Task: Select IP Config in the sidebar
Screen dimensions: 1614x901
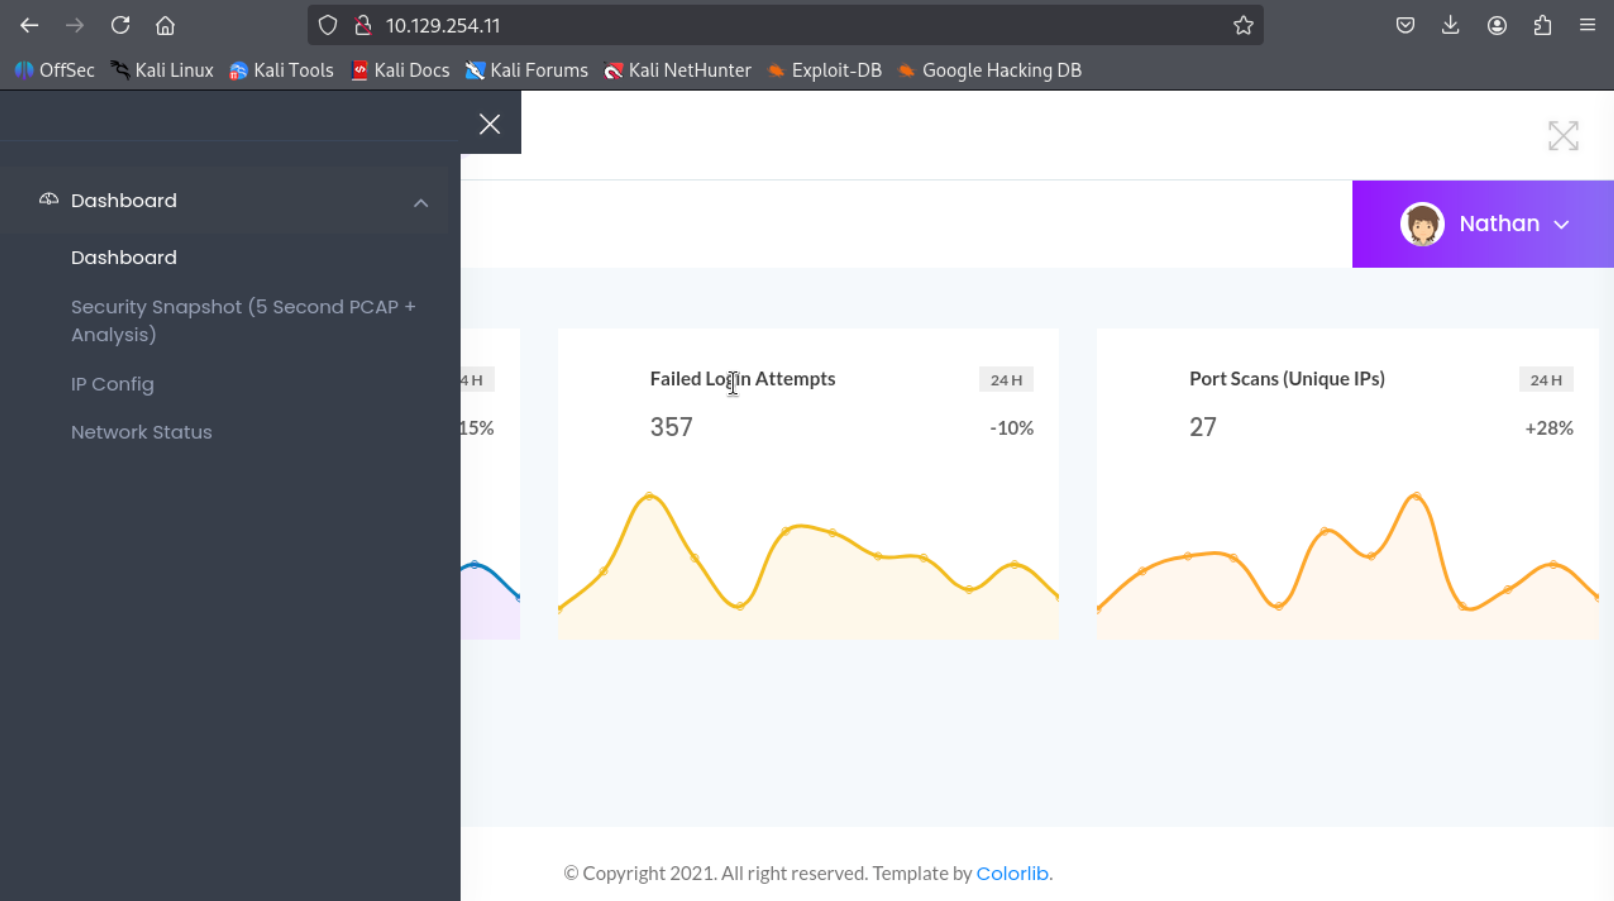Action: [112, 384]
